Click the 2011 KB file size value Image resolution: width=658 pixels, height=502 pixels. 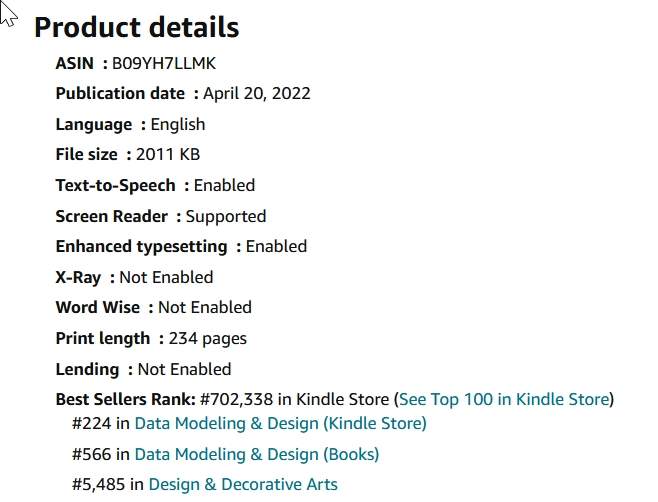[x=175, y=155]
